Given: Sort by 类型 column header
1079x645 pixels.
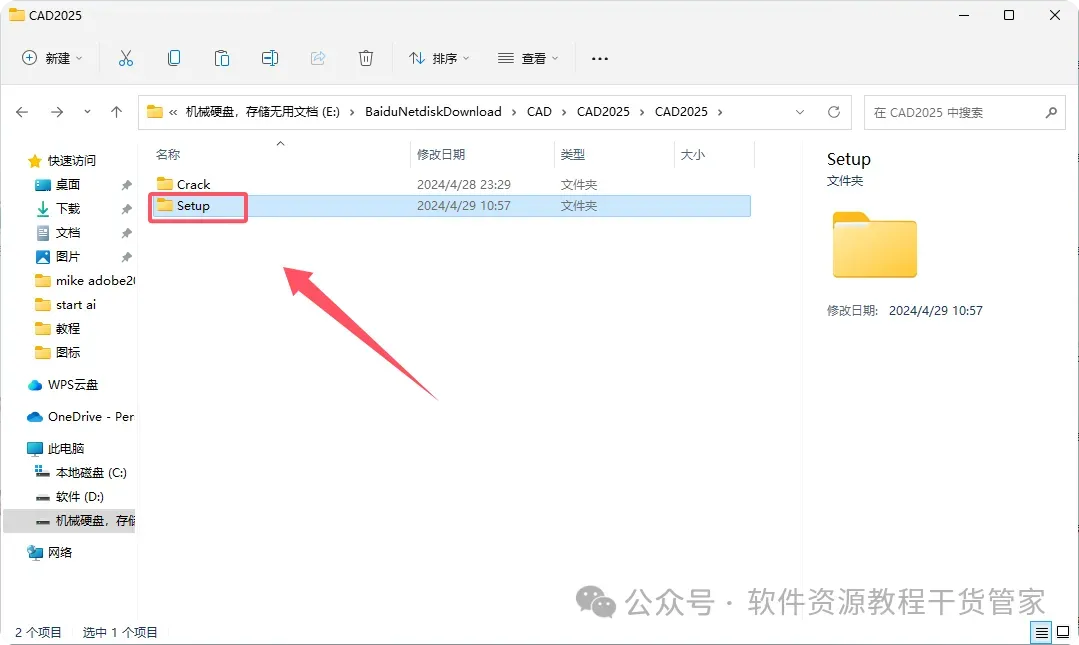Looking at the screenshot, I should pyautogui.click(x=573, y=155).
